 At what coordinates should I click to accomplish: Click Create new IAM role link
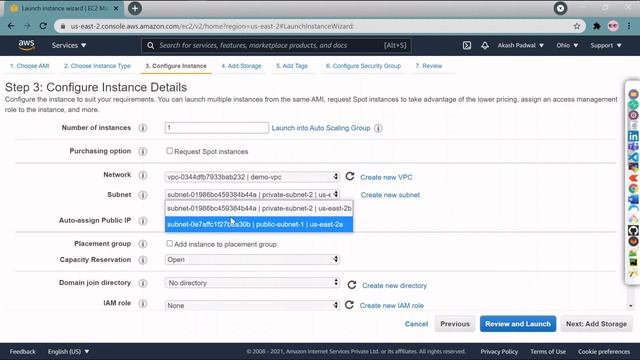(391, 305)
